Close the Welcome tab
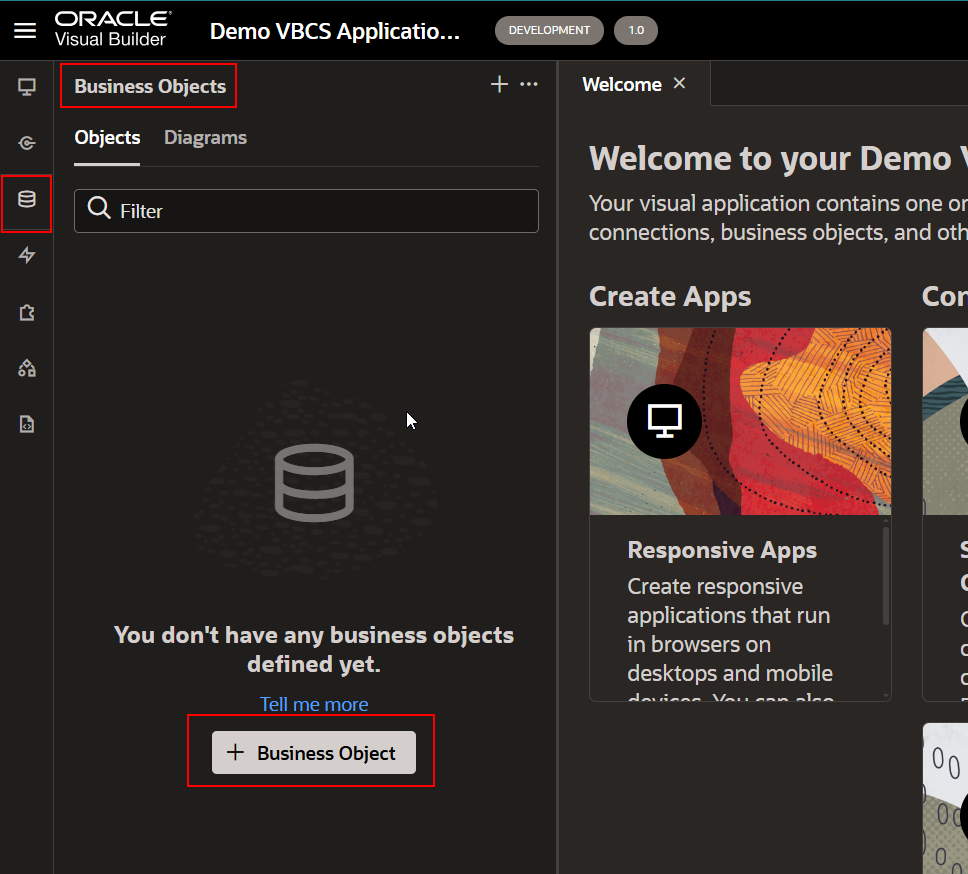Screen dimensions: 968x874 (x=680, y=83)
